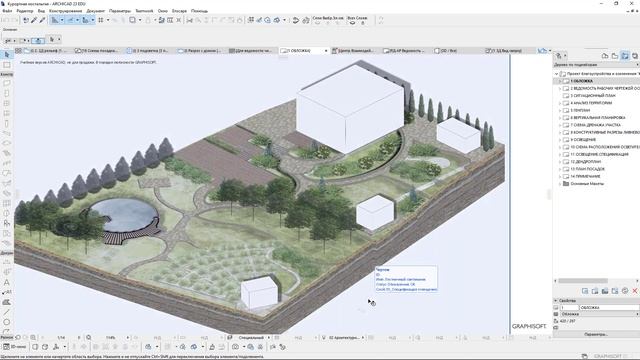This screenshot has height=360, width=640.
Task: Click the Split scissors icon in the toolbar
Action: pos(189,20)
